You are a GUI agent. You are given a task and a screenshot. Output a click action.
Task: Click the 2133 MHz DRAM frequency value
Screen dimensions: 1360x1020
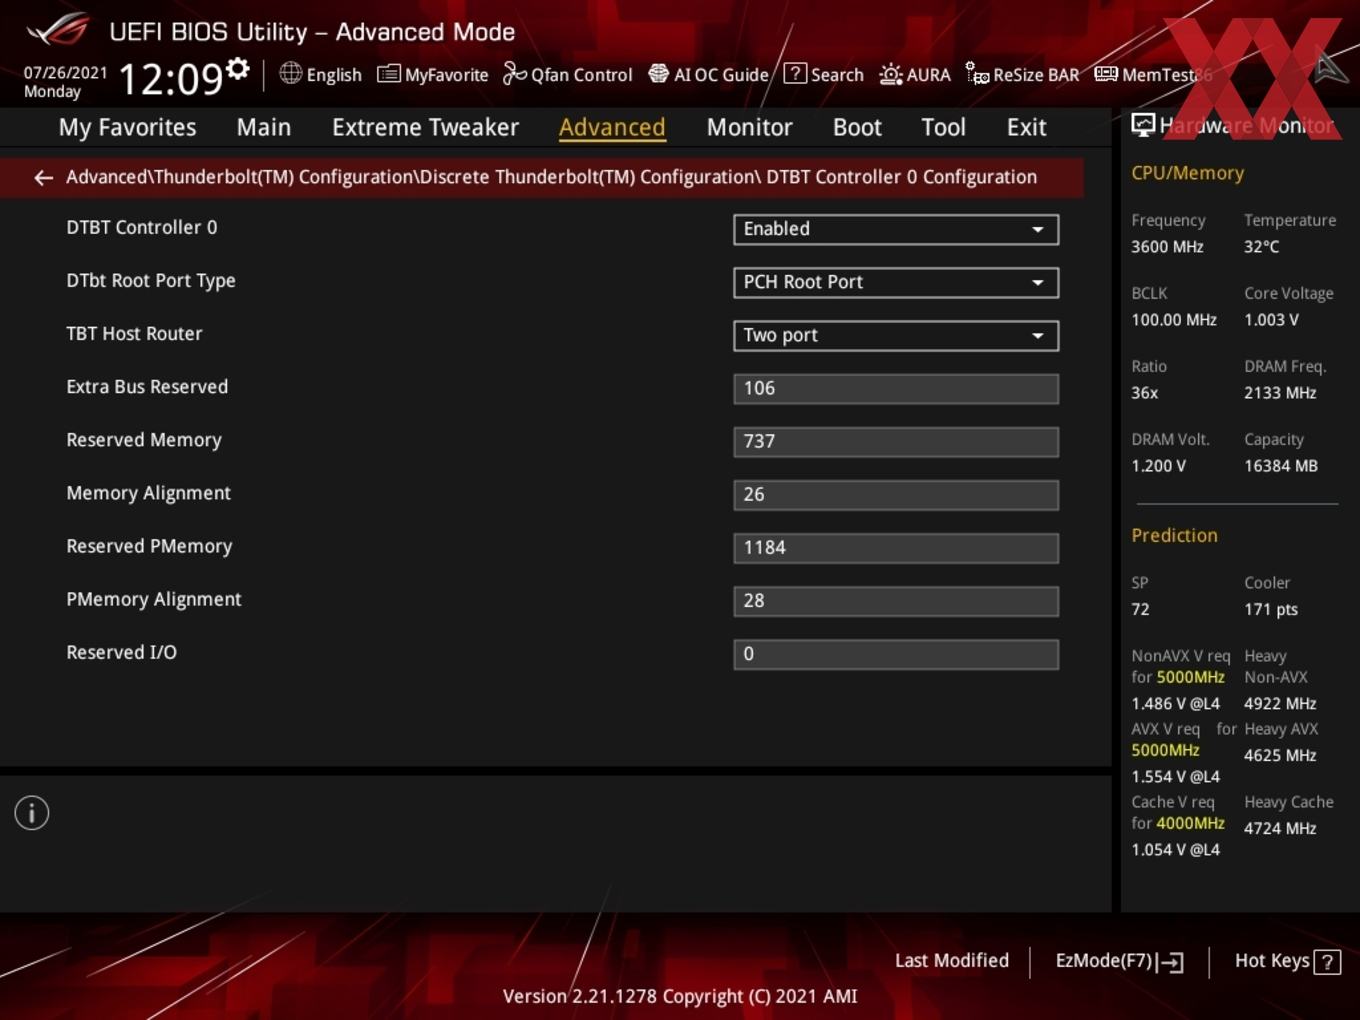[1280, 393]
